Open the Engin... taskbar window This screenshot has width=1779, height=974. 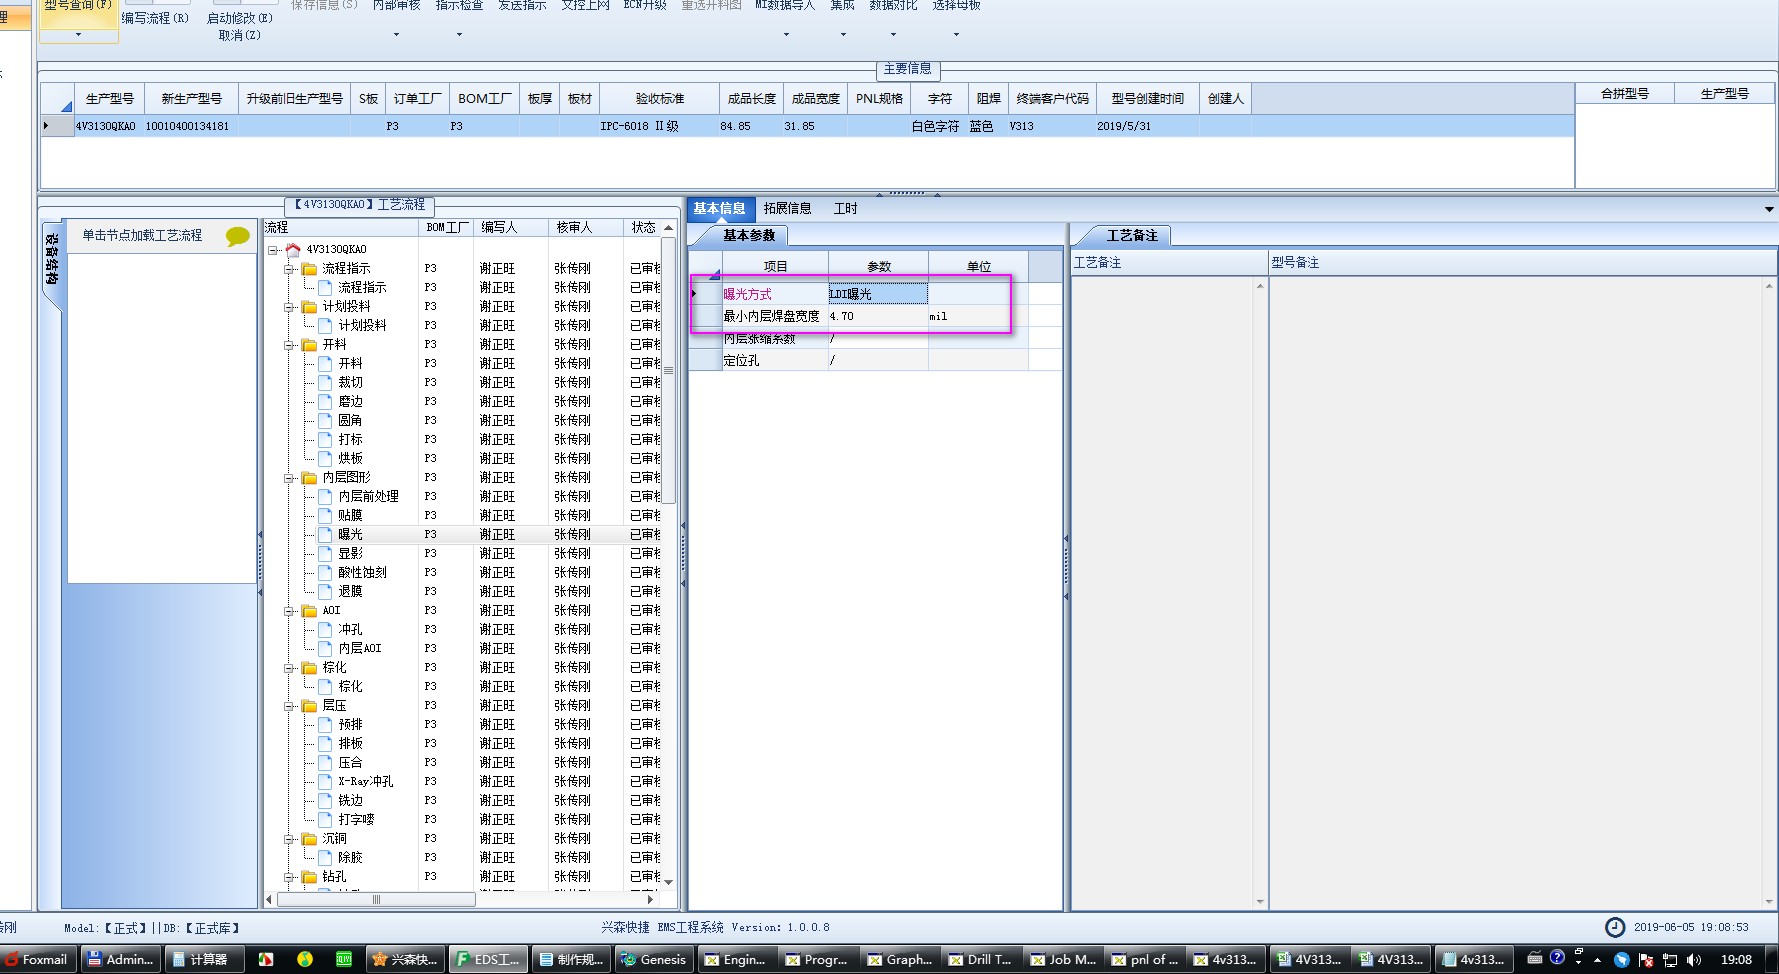coord(735,959)
